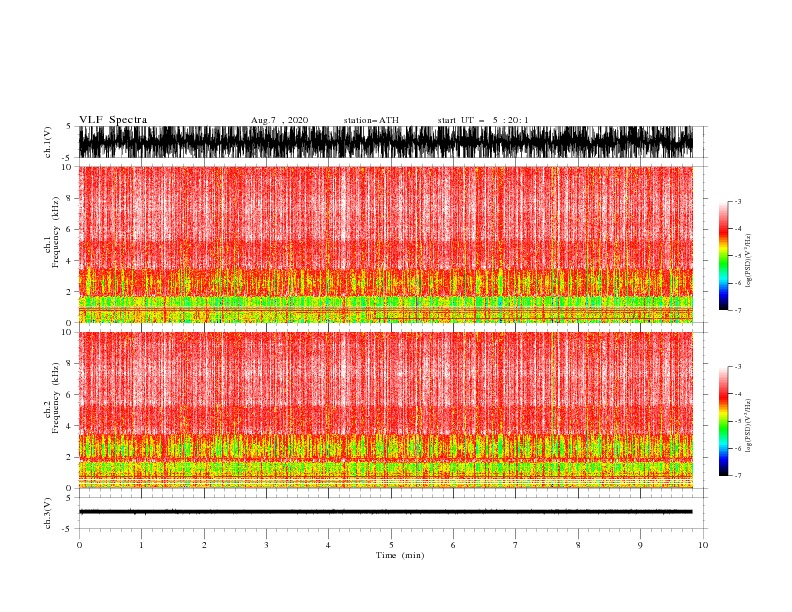Click the ch.1 voltage waveform panel
This screenshot has width=792, height=612.
coord(386,142)
